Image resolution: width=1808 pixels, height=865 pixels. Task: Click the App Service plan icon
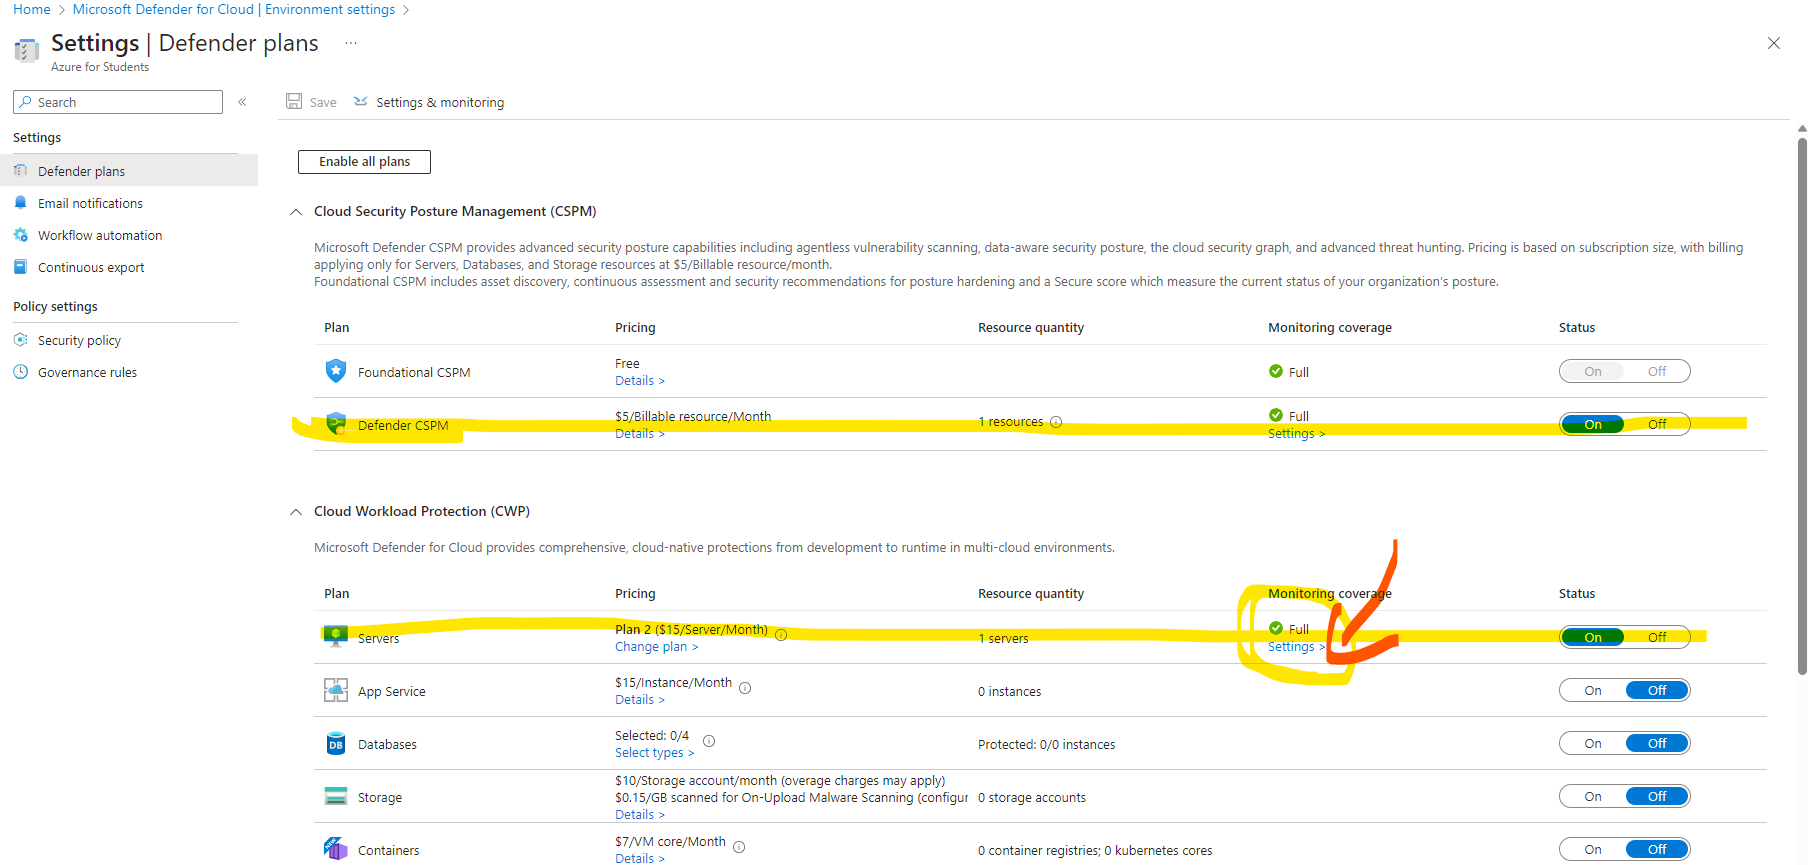coord(336,690)
